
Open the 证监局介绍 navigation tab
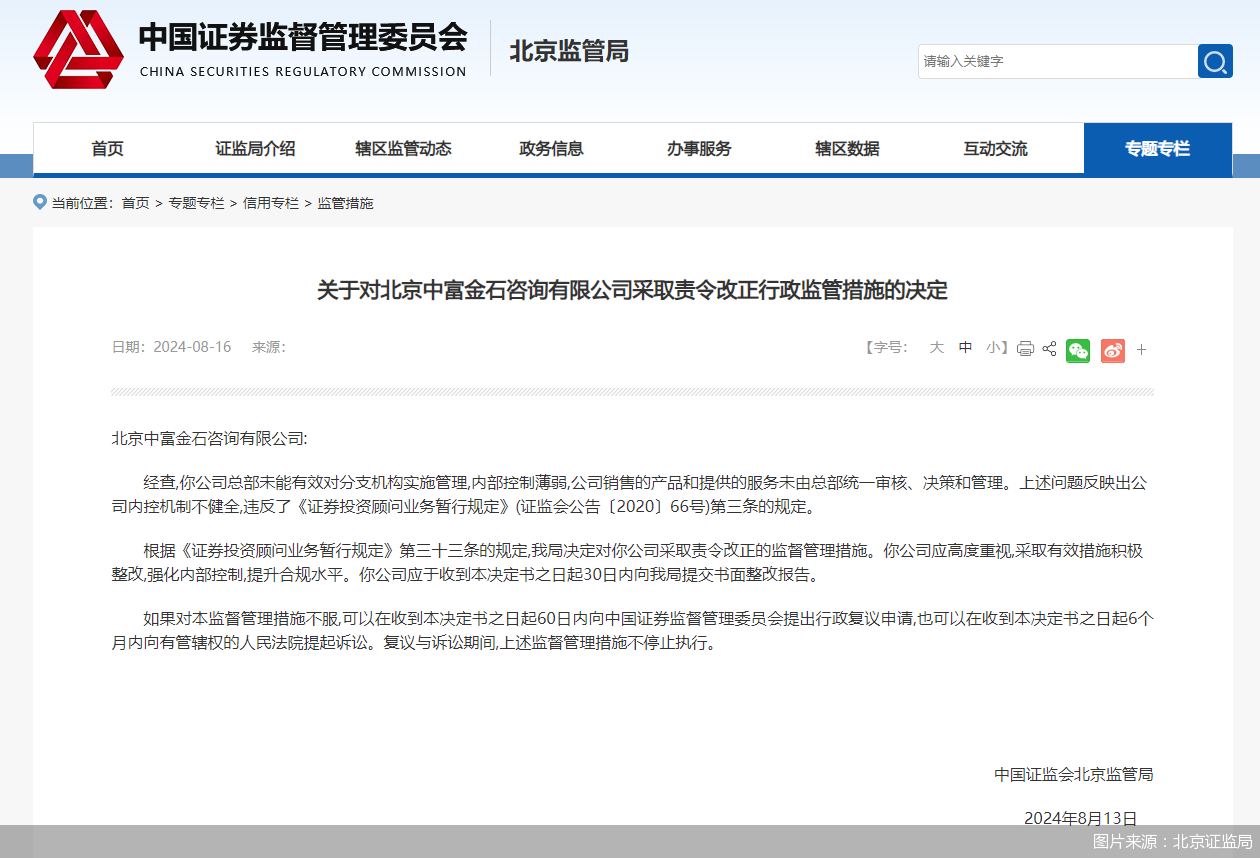point(255,148)
